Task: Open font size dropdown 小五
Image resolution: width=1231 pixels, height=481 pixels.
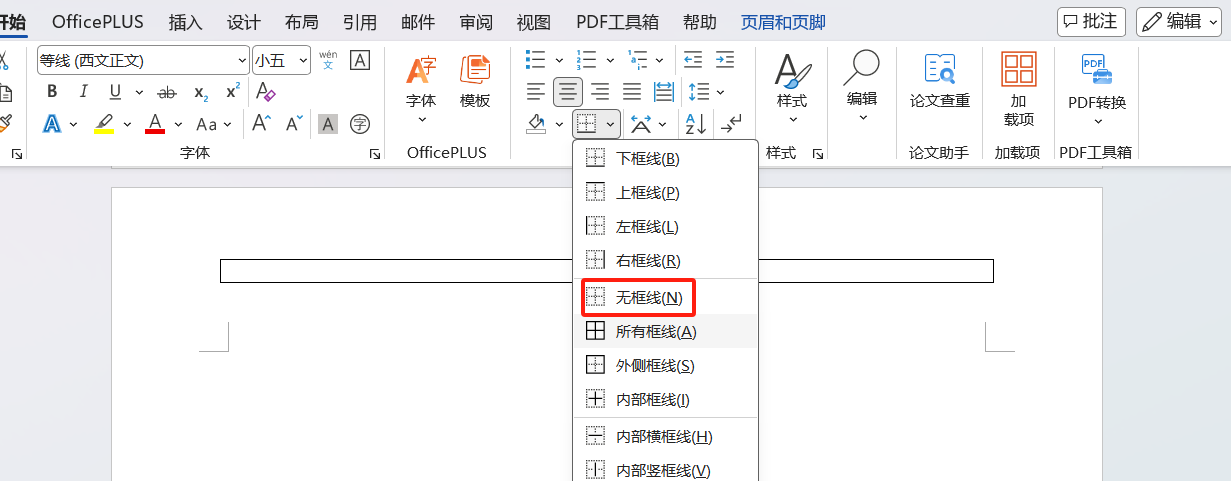Action: tap(281, 60)
